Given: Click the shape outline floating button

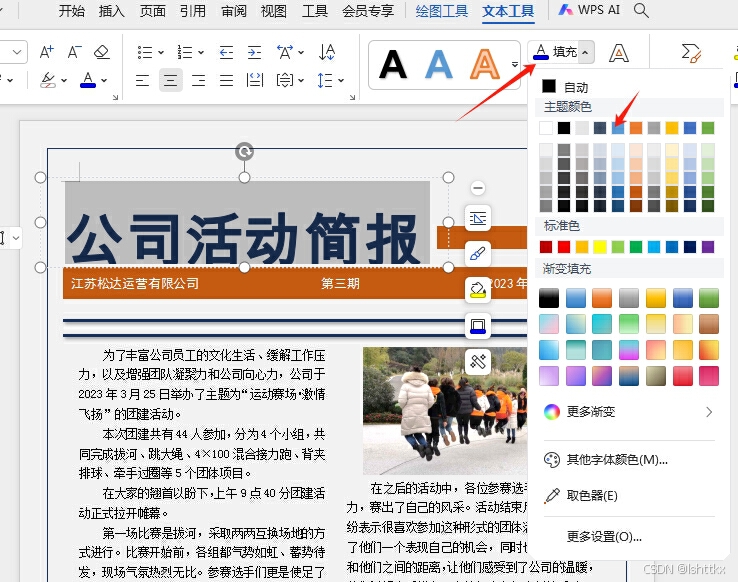Looking at the screenshot, I should [478, 326].
